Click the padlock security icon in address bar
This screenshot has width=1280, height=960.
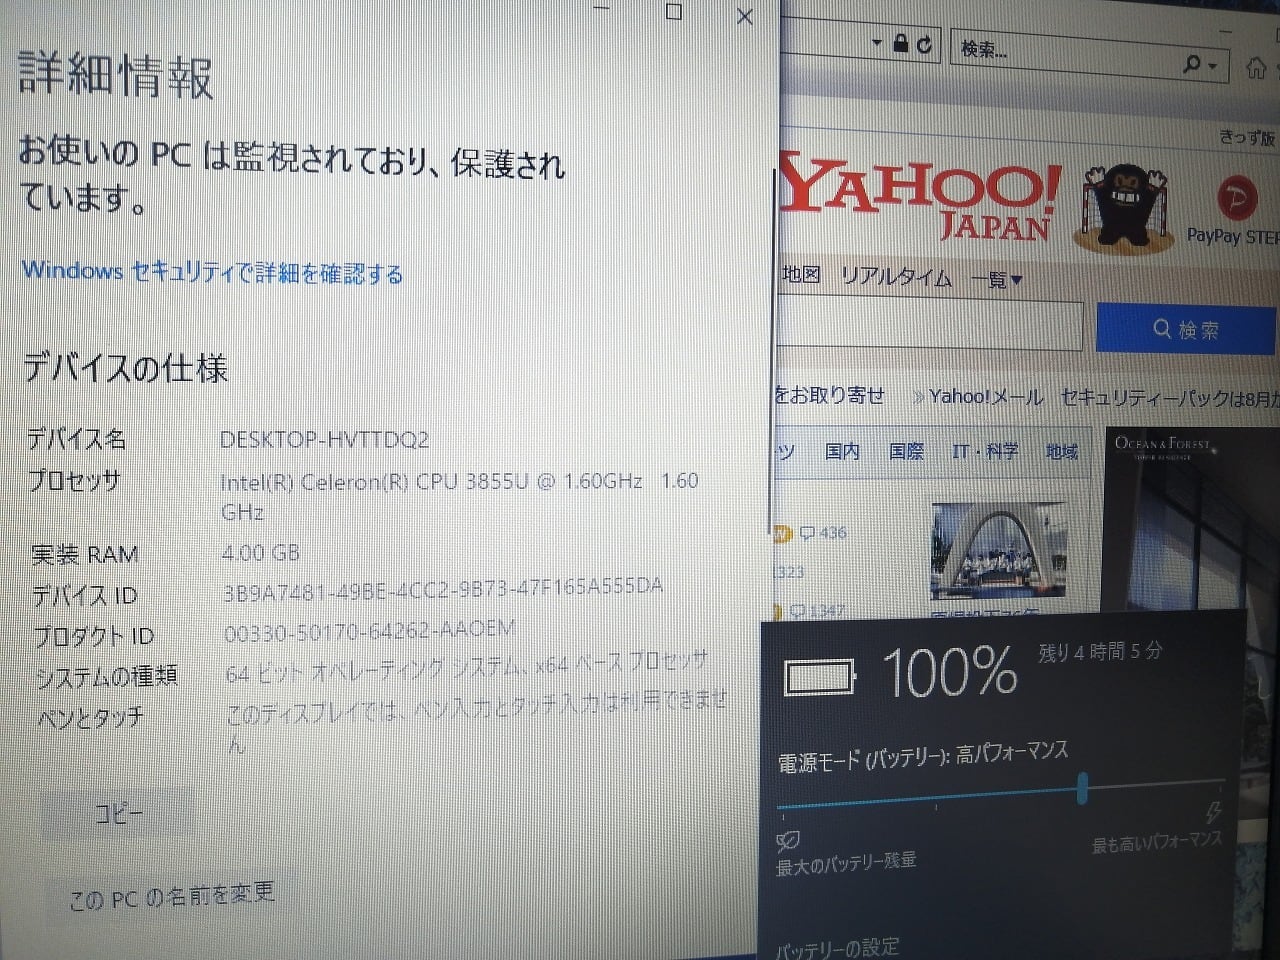(901, 44)
